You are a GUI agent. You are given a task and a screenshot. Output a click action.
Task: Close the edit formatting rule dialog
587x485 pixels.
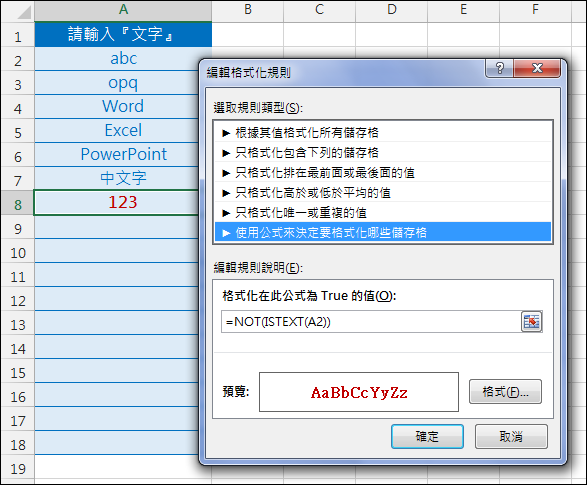[537, 68]
